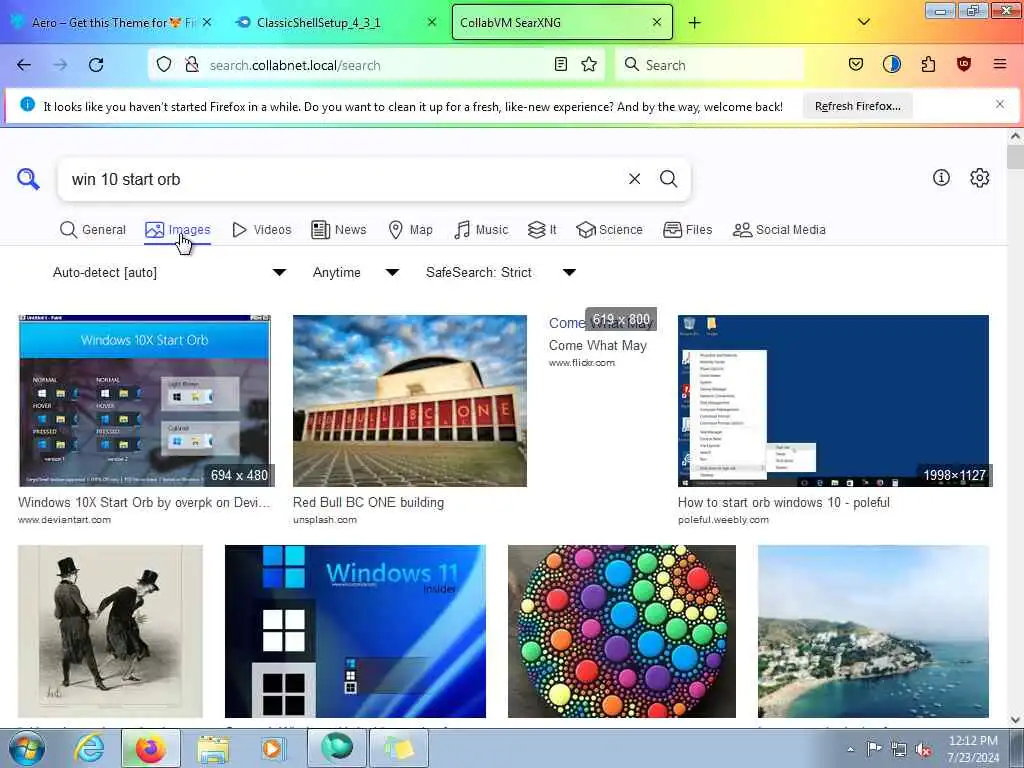Open the Pocket save icon
This screenshot has width=1024, height=768.
click(856, 65)
